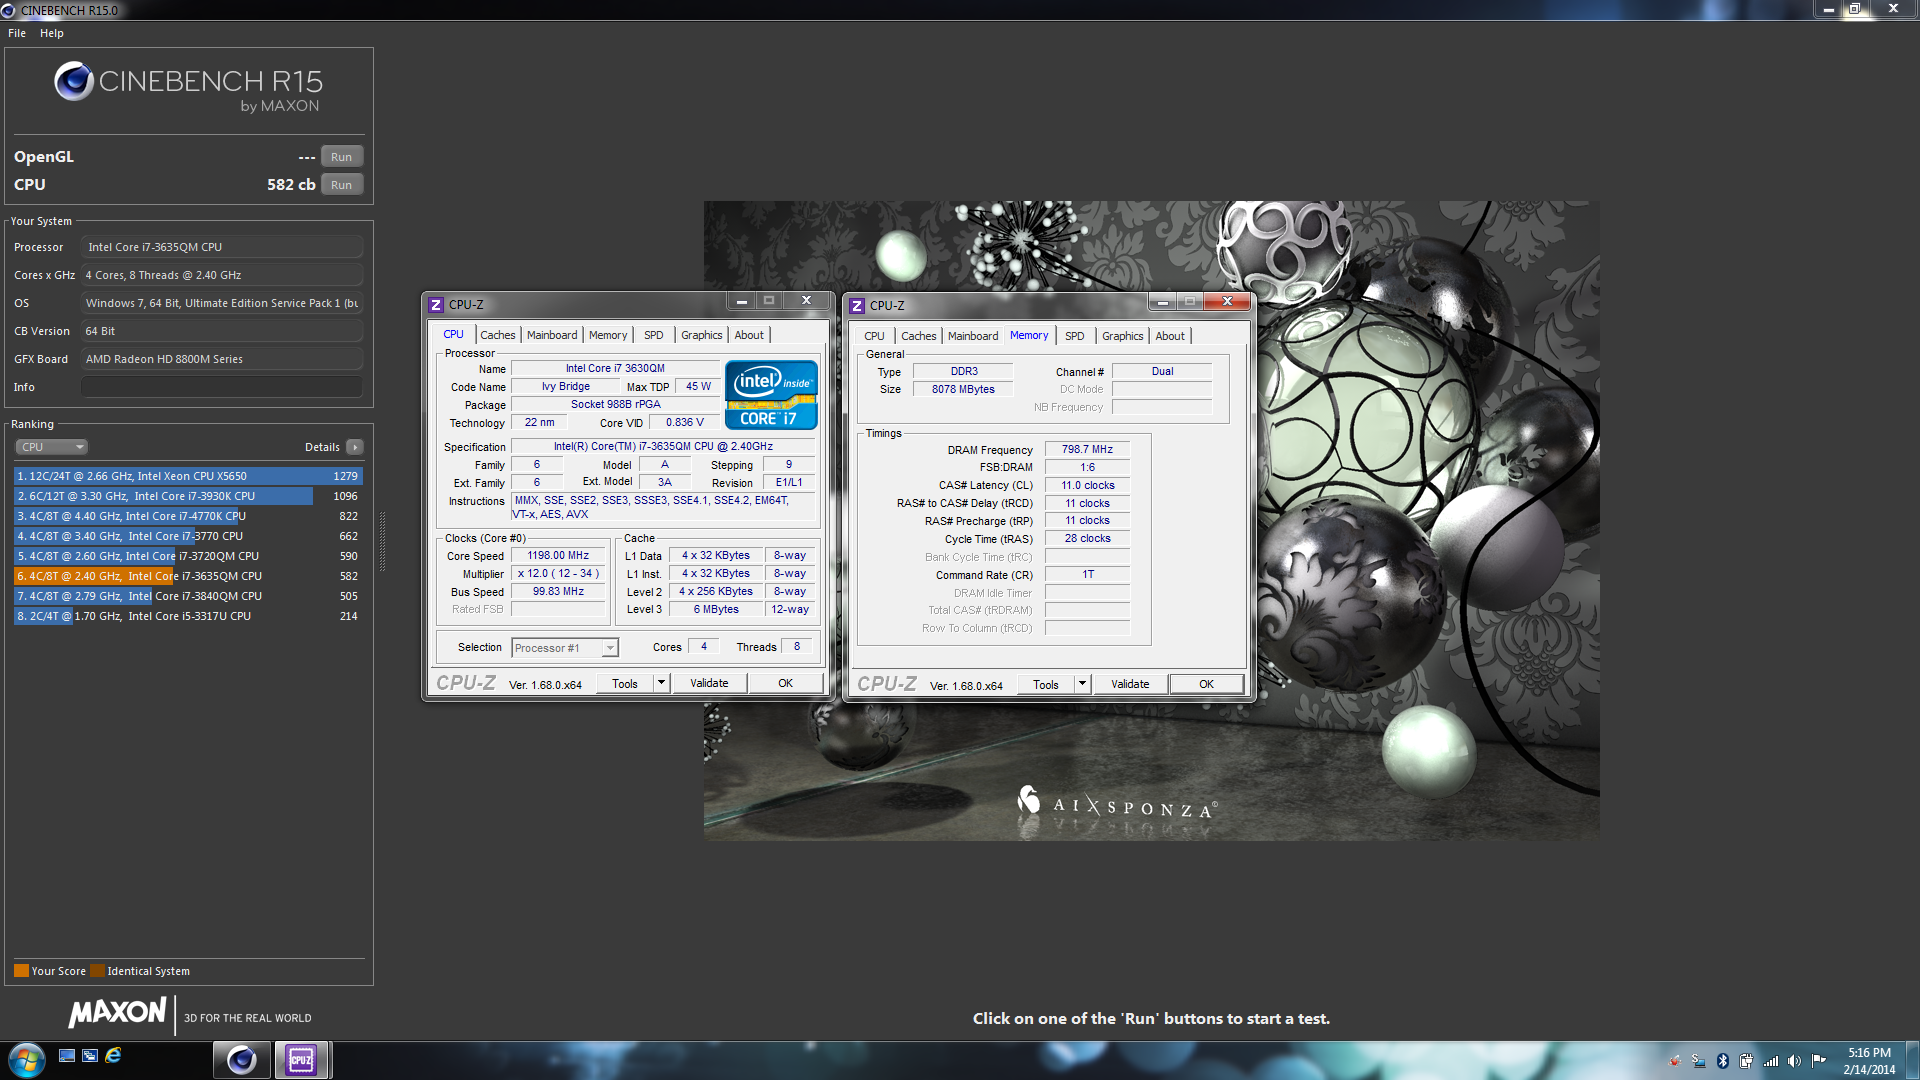Select ranking row Core i7-3930K CPU
This screenshot has width=1920, height=1080.
click(188, 496)
